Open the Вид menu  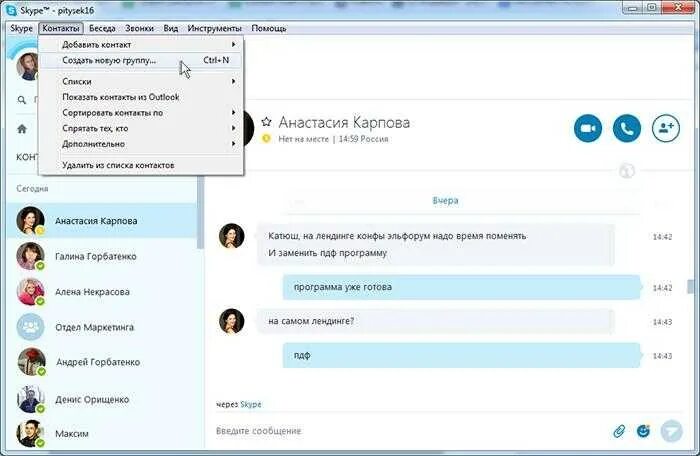point(171,28)
